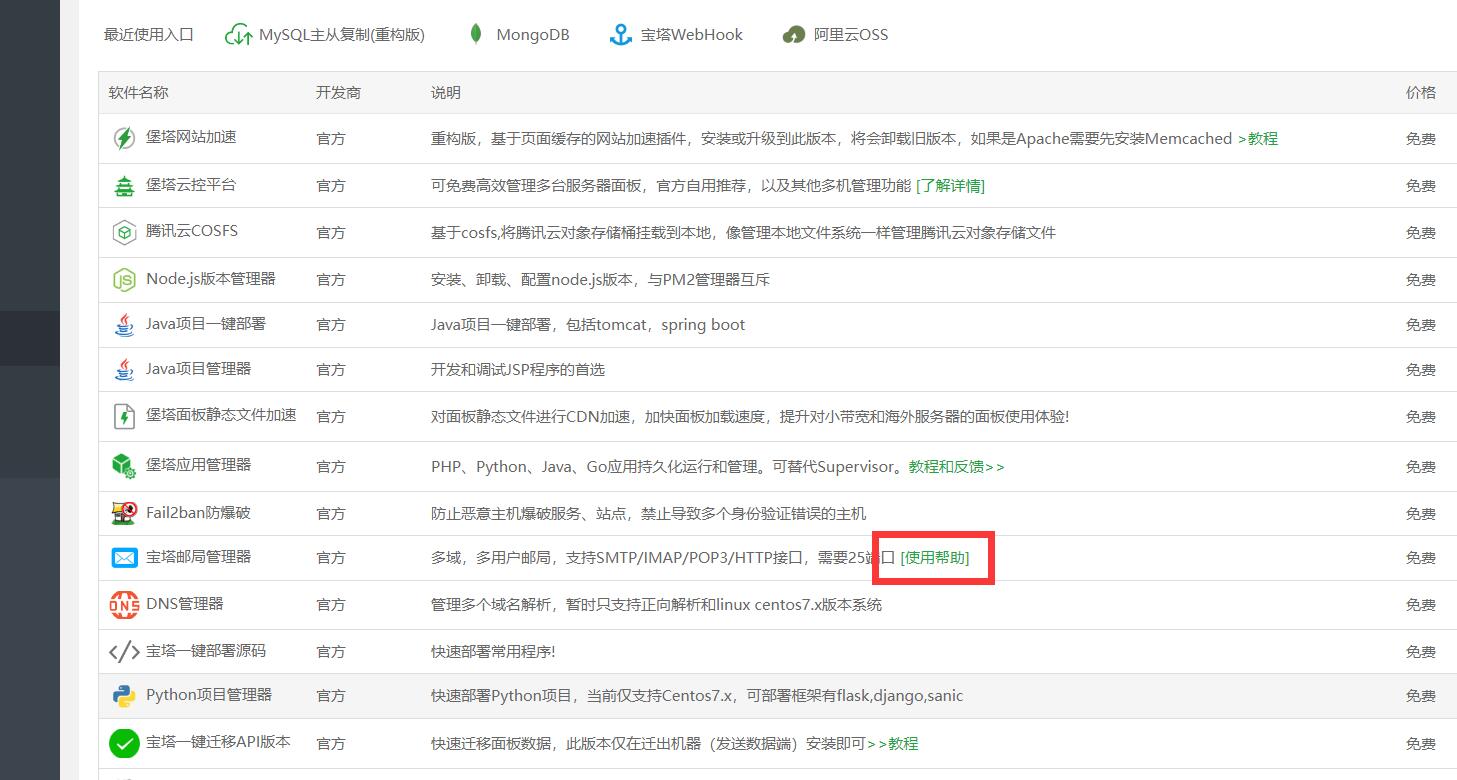Click the 腾讯云COSFS hexagon icon
Image resolution: width=1457 pixels, height=780 pixels.
124,232
